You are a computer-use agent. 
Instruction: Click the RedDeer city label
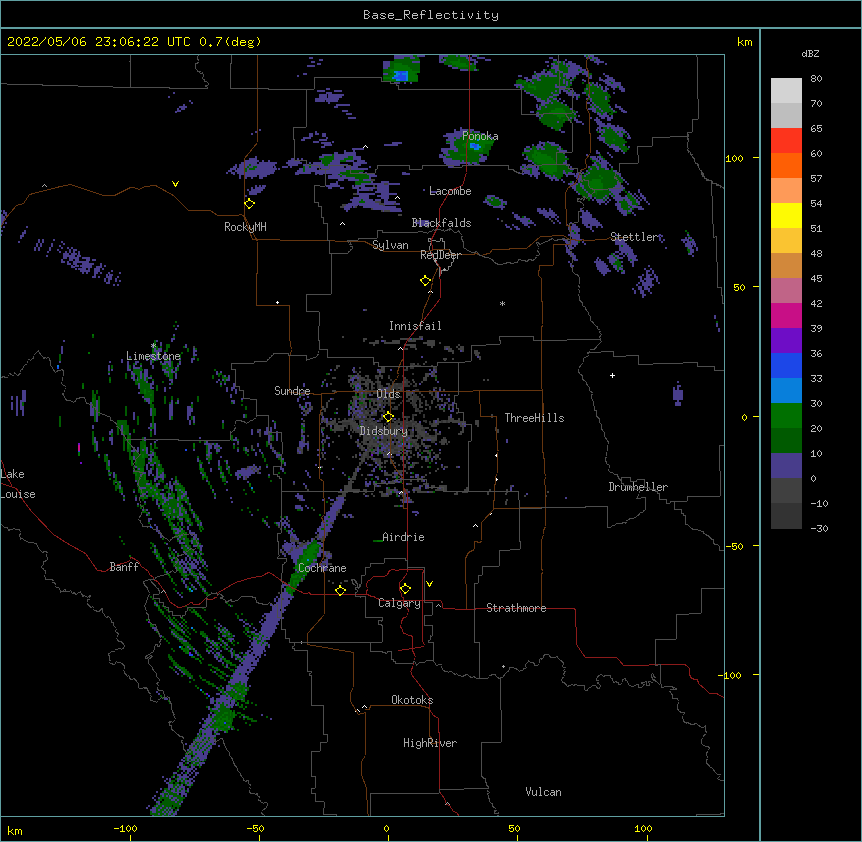point(440,255)
